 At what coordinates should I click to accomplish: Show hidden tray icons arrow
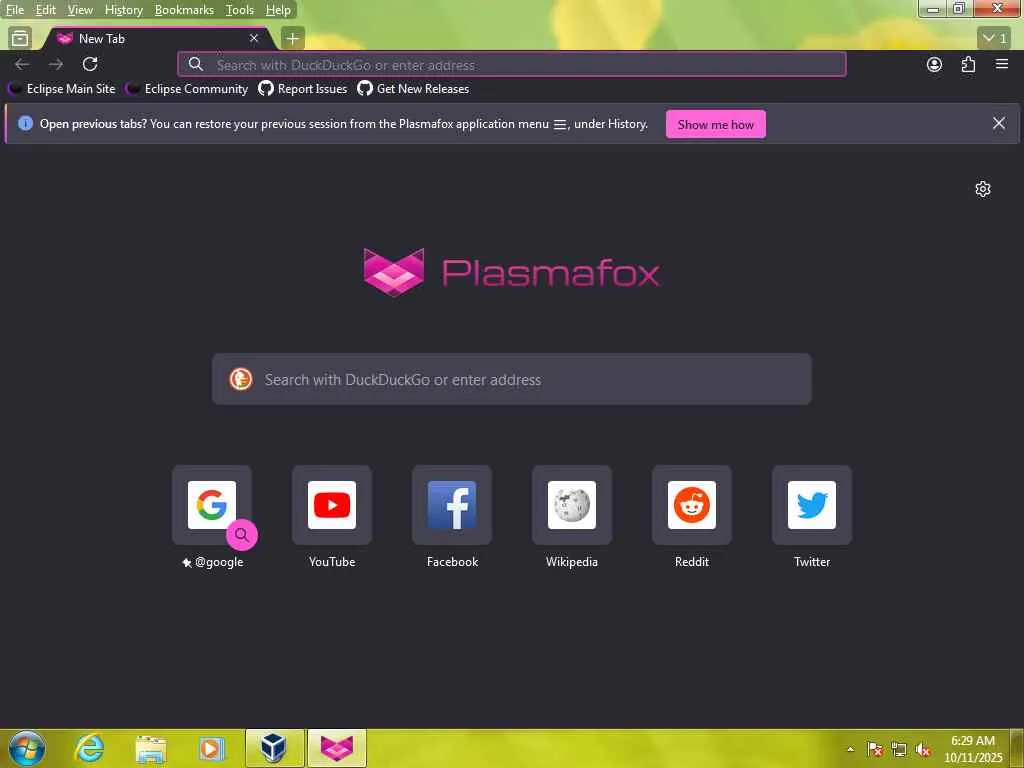[850, 749]
